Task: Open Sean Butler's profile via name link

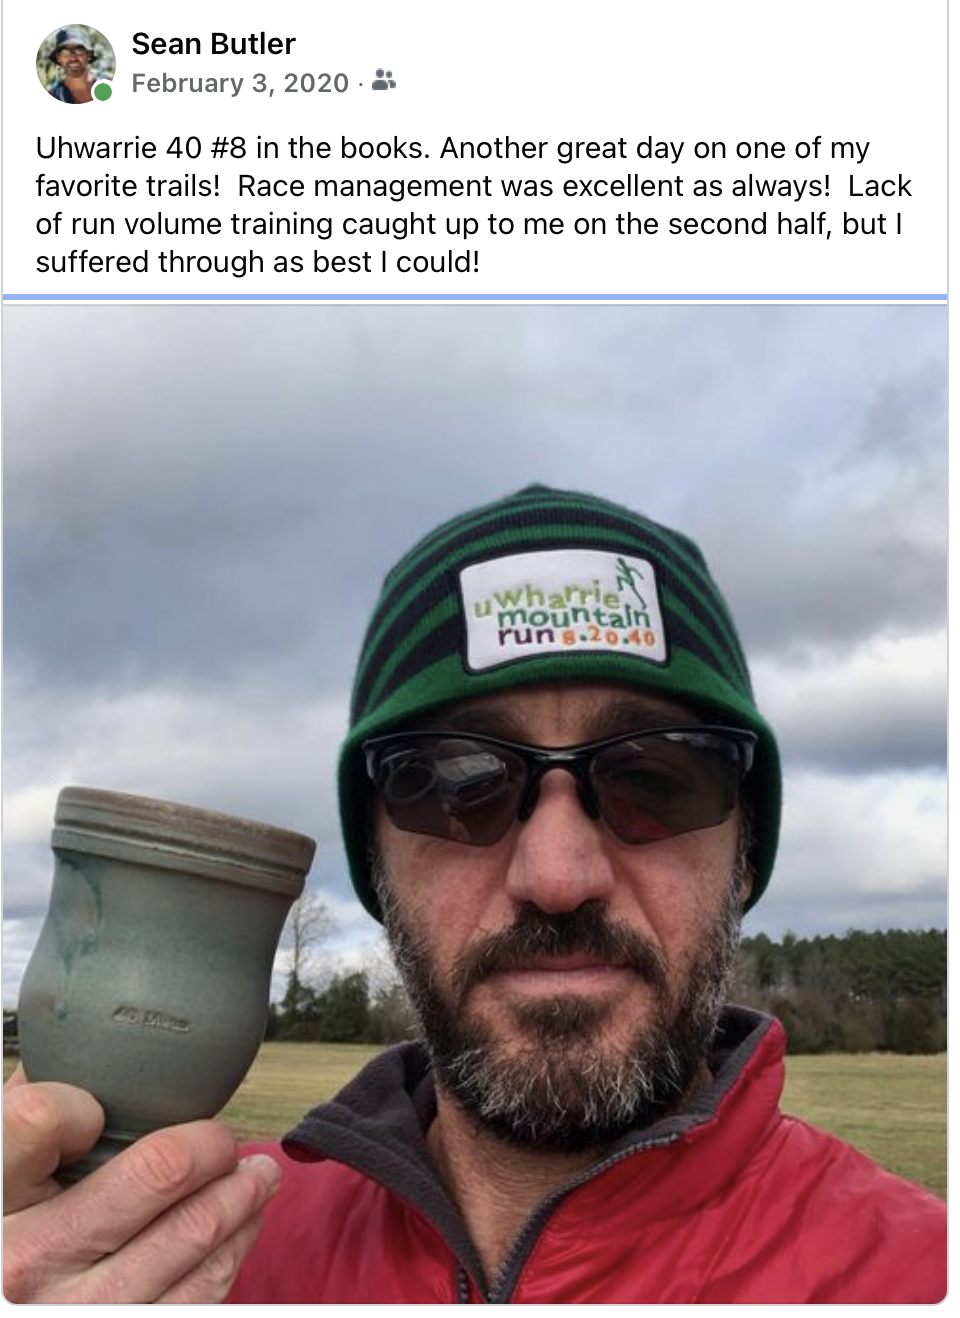Action: click(213, 44)
